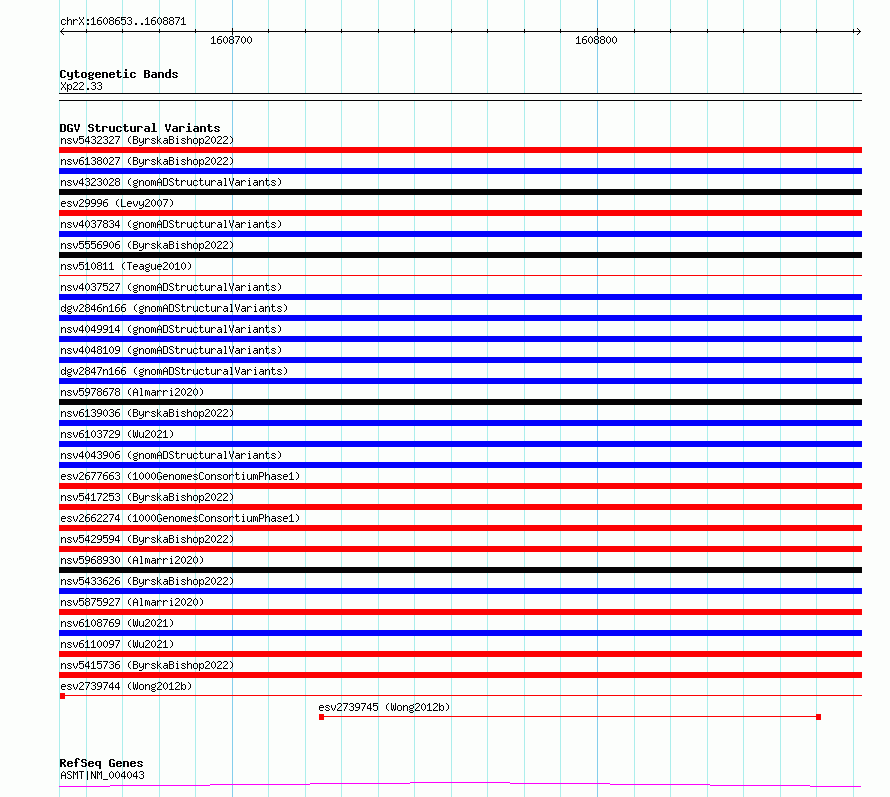Click the esv2739745 thin red feature line
890x797 pixels.
570,717
